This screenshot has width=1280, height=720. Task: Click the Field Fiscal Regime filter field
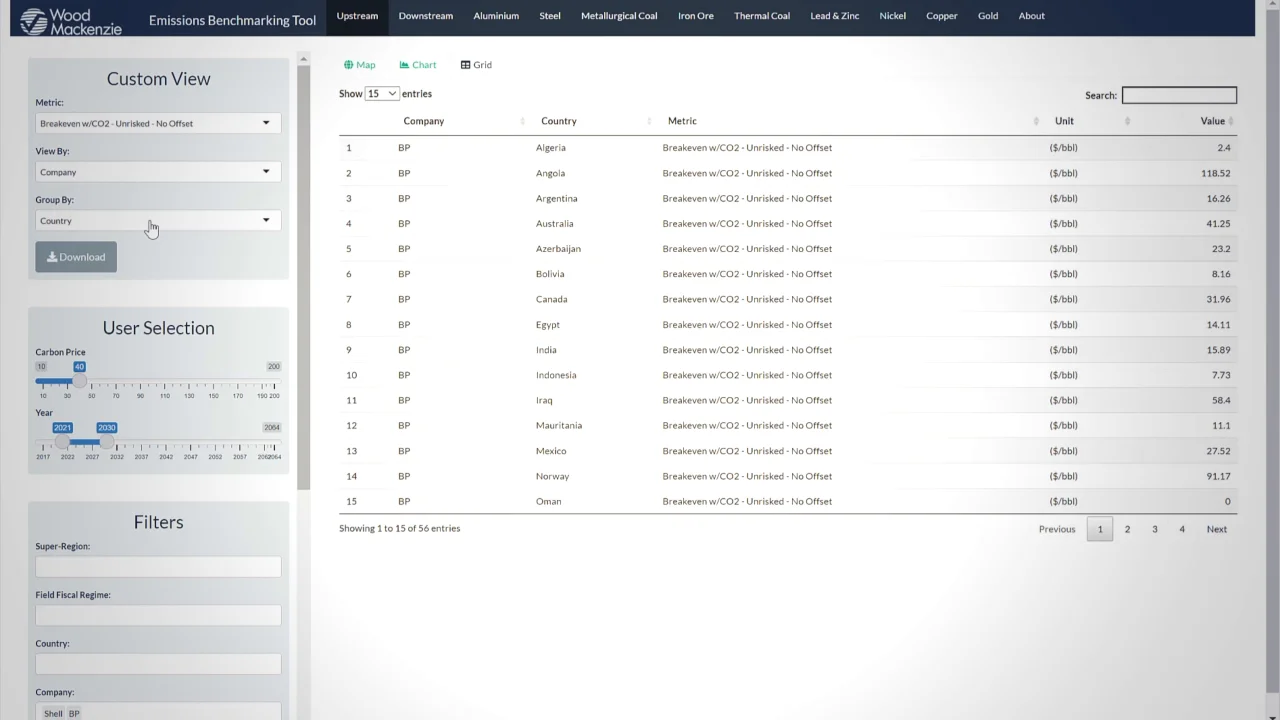click(x=158, y=615)
